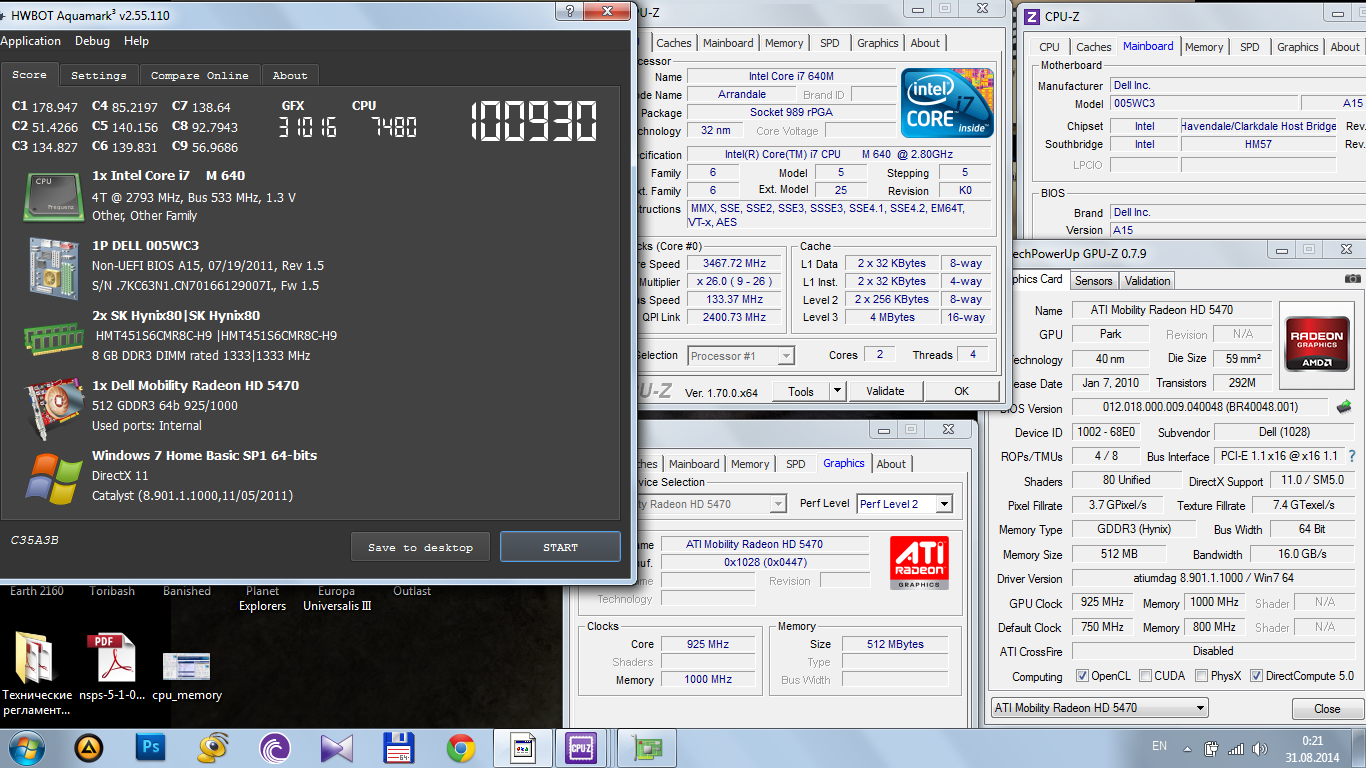
Task: Click Save to desktop button
Action: (420, 547)
